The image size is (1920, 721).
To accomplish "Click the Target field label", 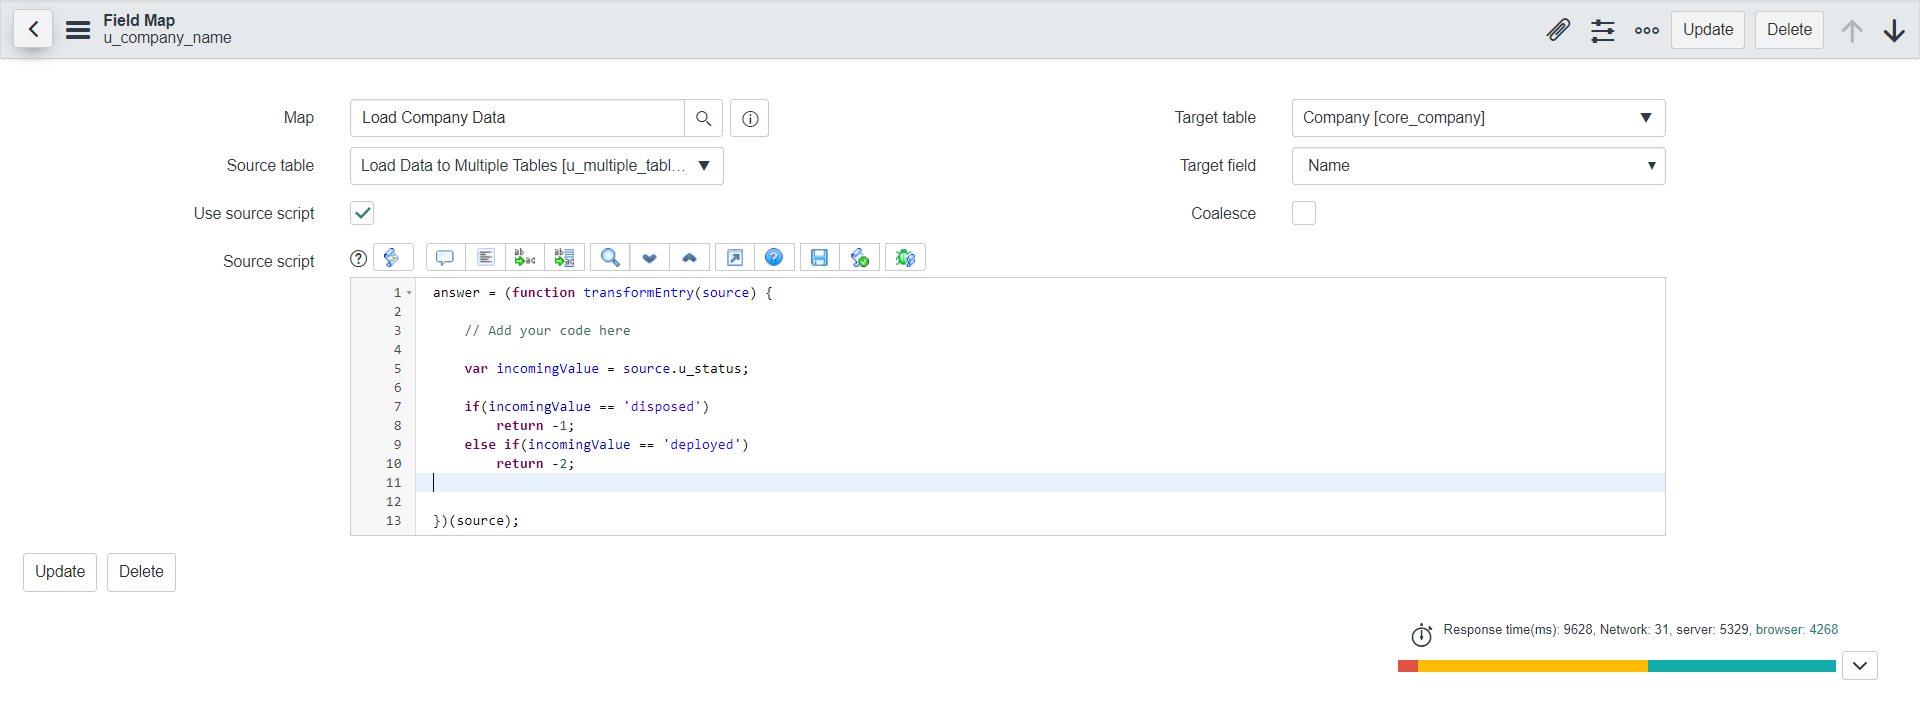I will (1217, 166).
